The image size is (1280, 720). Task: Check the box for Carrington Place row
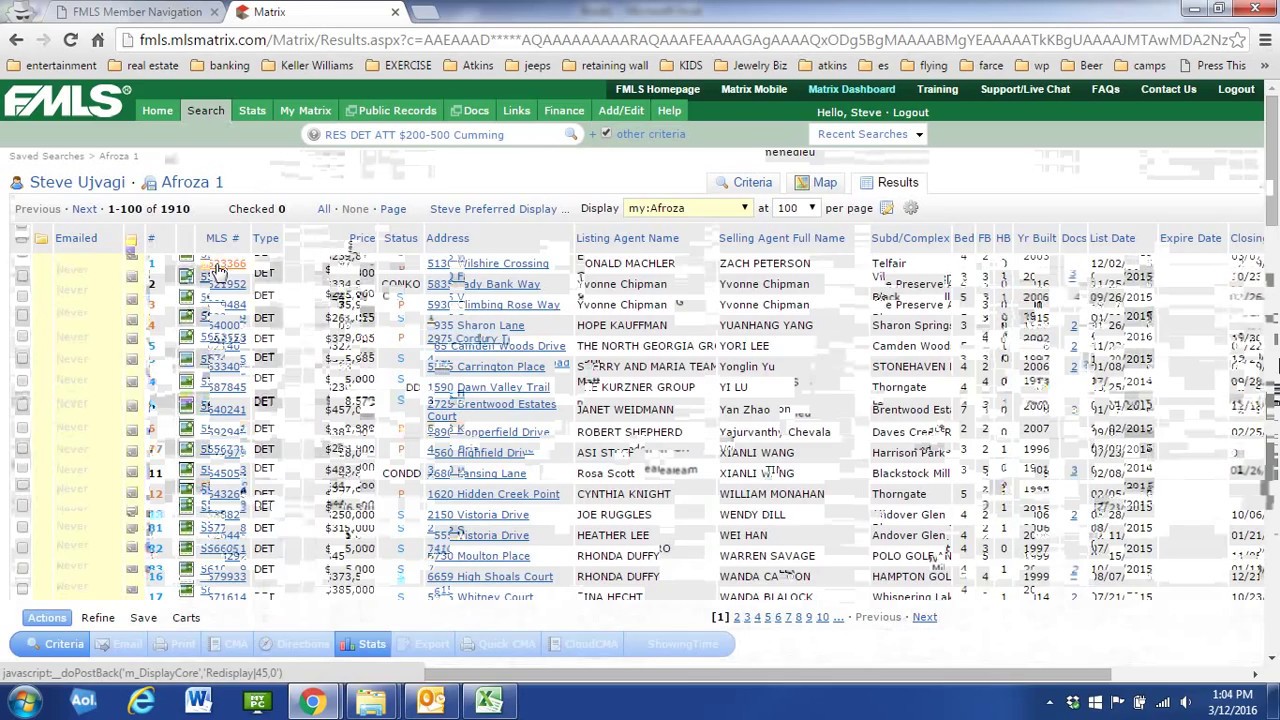pyautogui.click(x=22, y=359)
